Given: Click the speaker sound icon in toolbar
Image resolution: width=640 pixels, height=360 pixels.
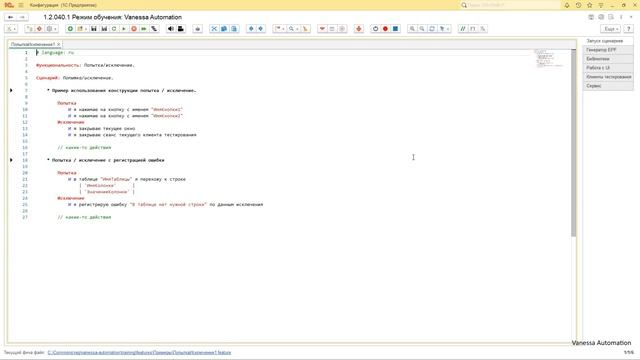Looking at the screenshot, I should tap(171, 29).
